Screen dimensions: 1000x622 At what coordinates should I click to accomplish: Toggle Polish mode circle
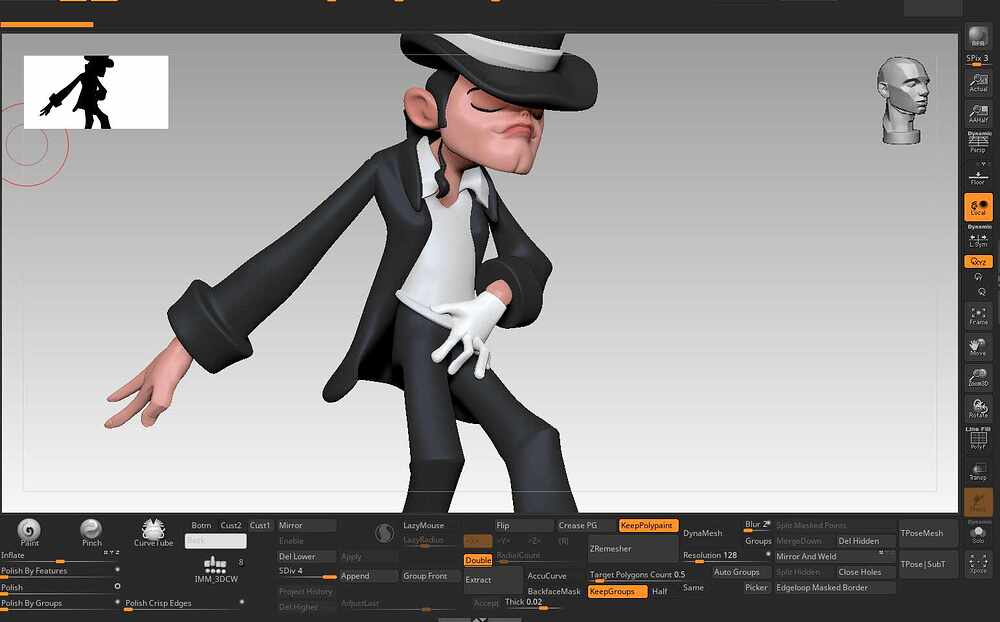tap(117, 586)
